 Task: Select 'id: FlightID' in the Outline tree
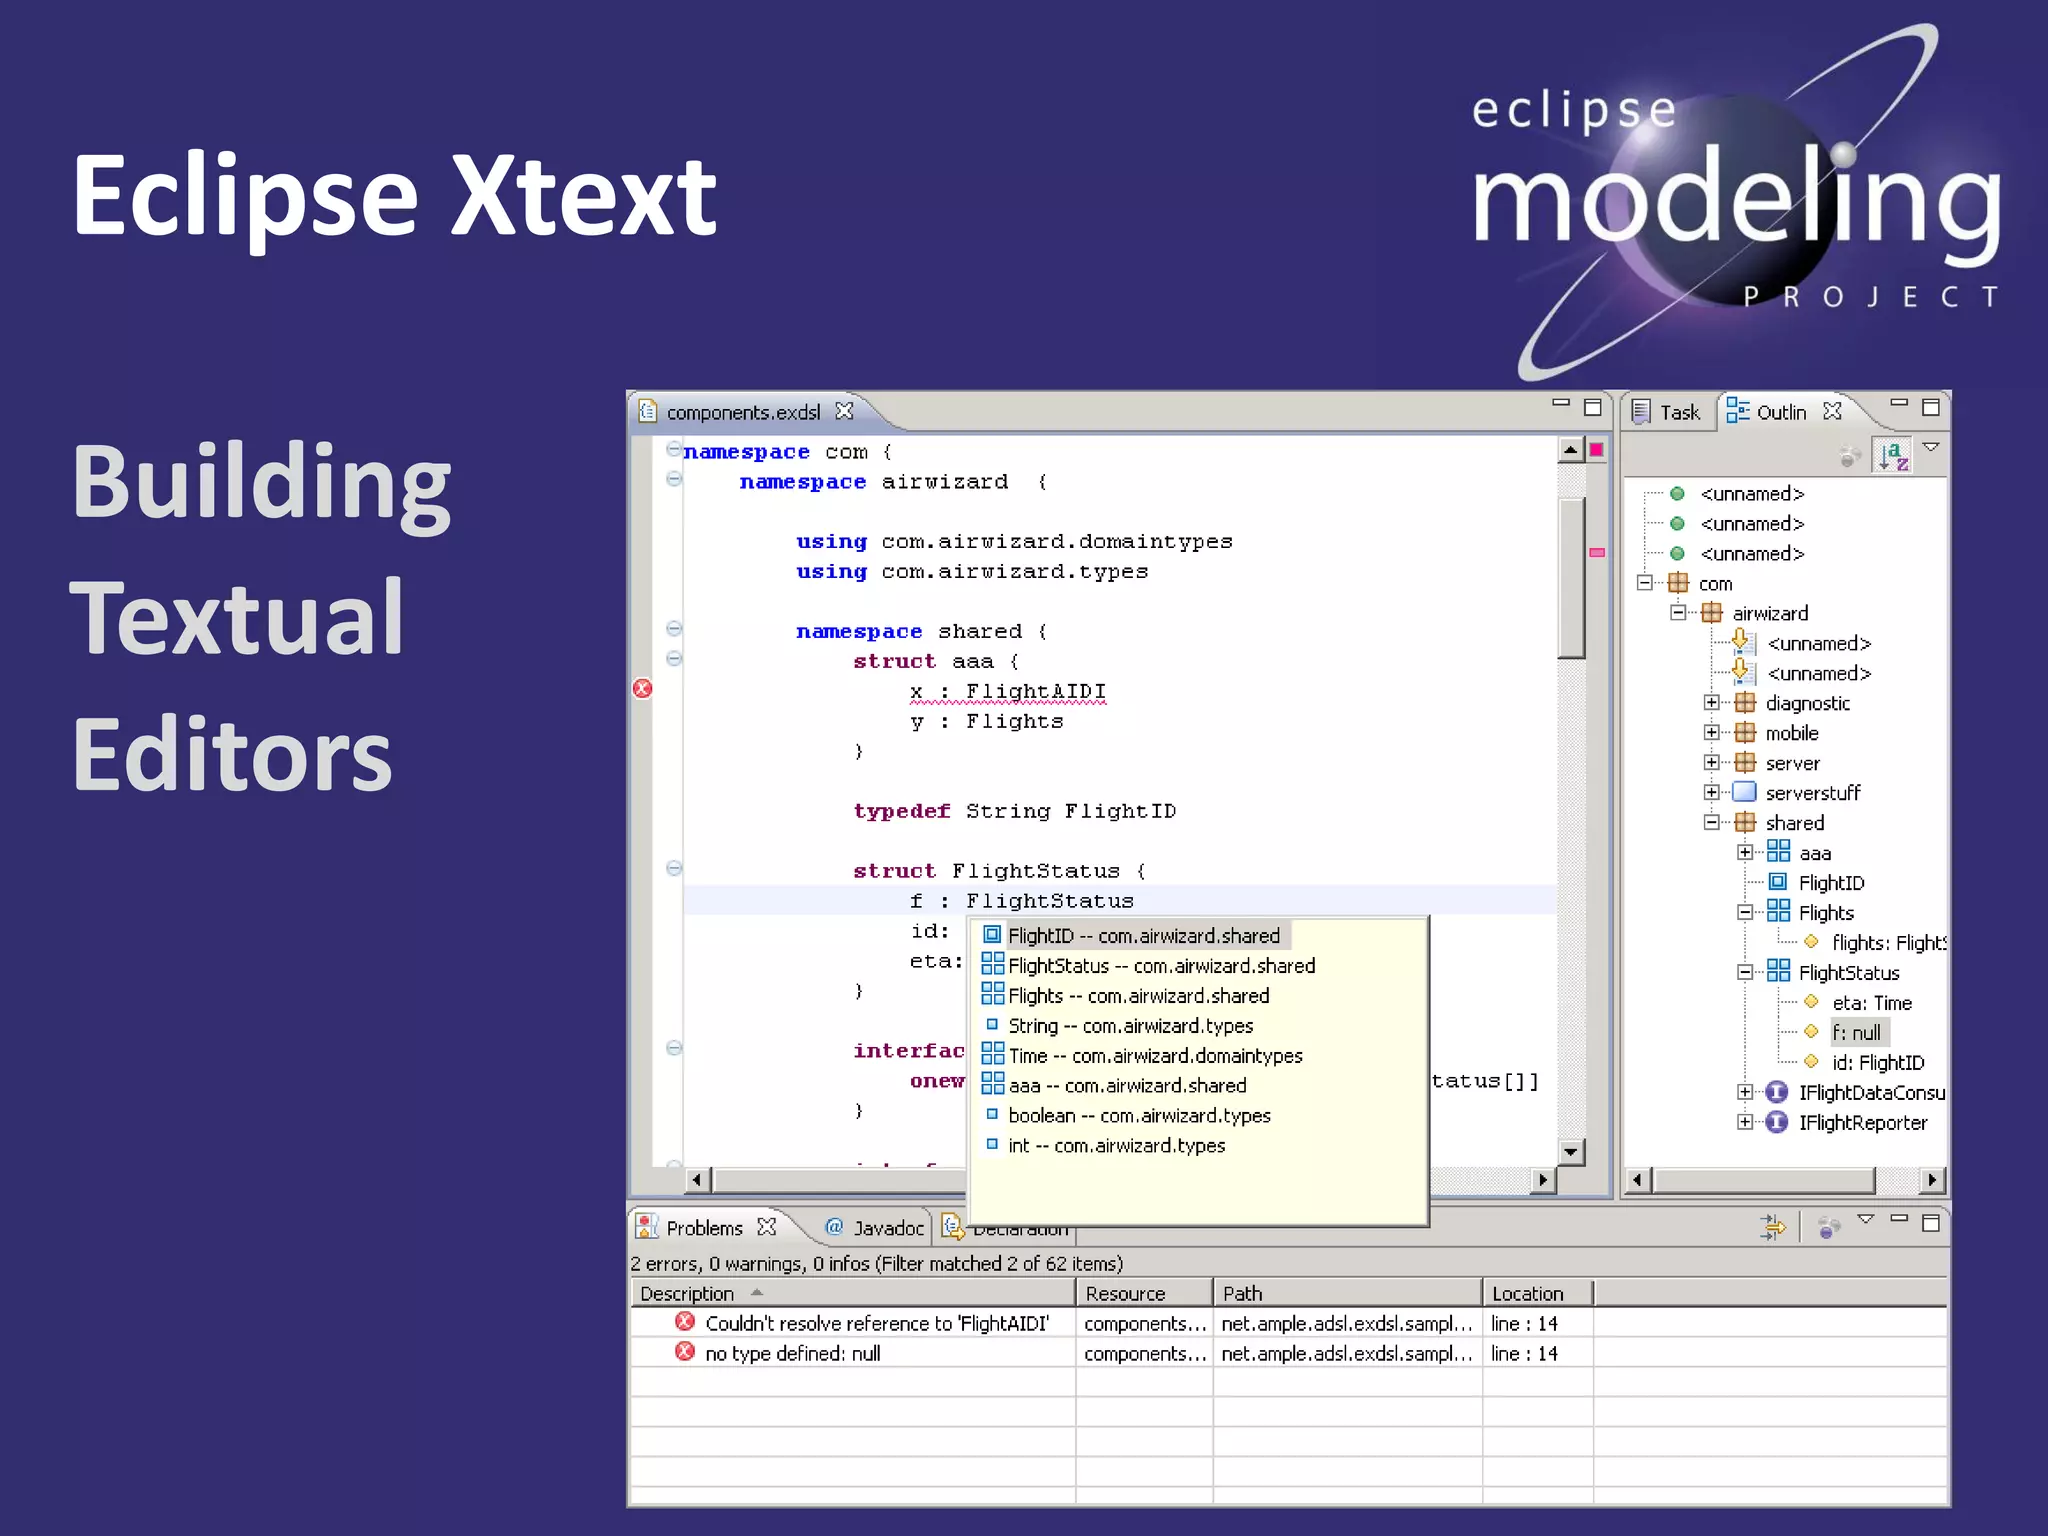(x=1877, y=1063)
